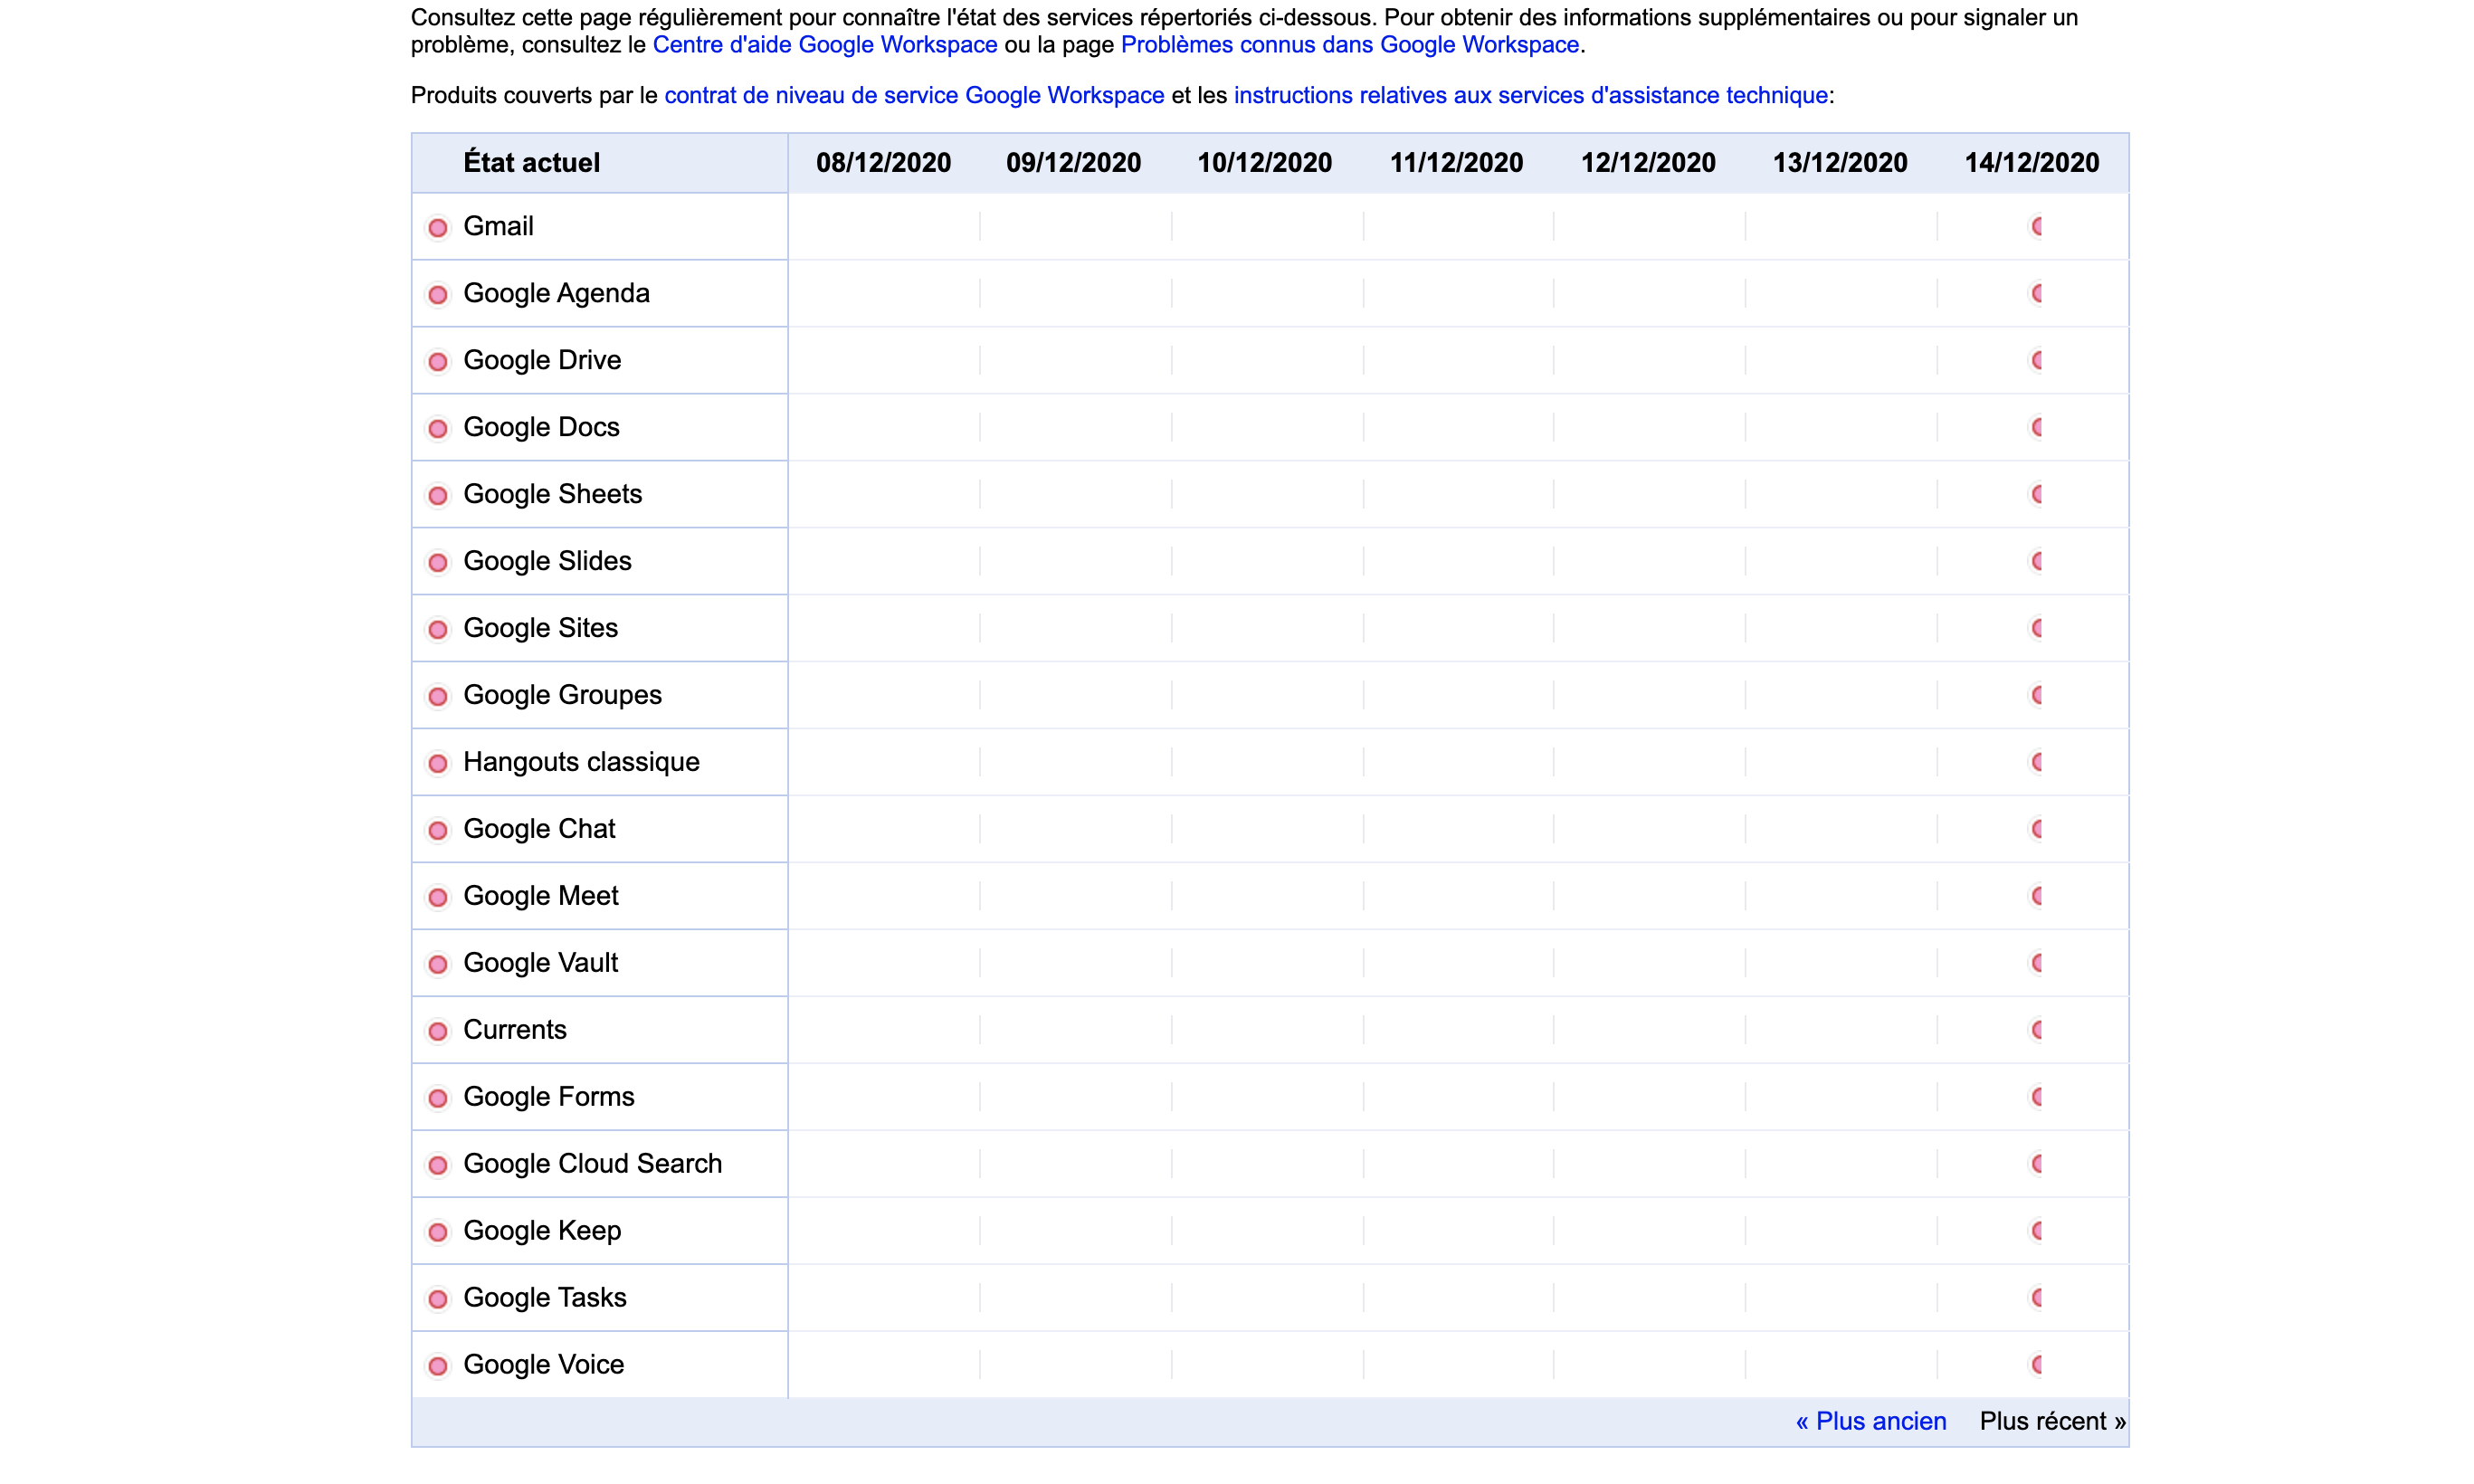Viewport: 2474px width, 1484px height.
Task: Click the 12/12/2020 date header
Action: pos(1648,163)
